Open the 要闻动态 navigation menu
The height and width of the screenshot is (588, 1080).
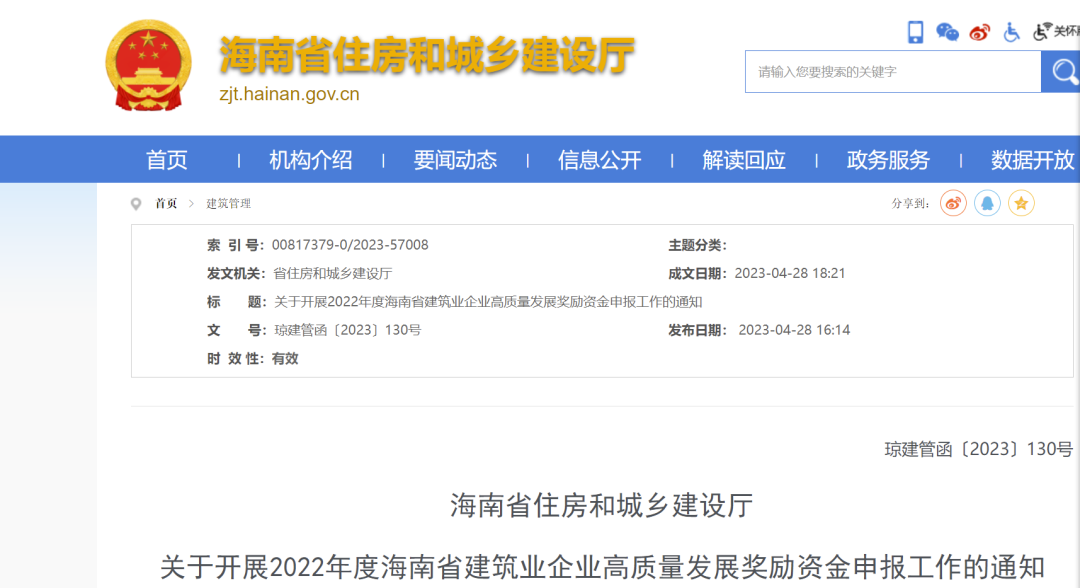[454, 159]
